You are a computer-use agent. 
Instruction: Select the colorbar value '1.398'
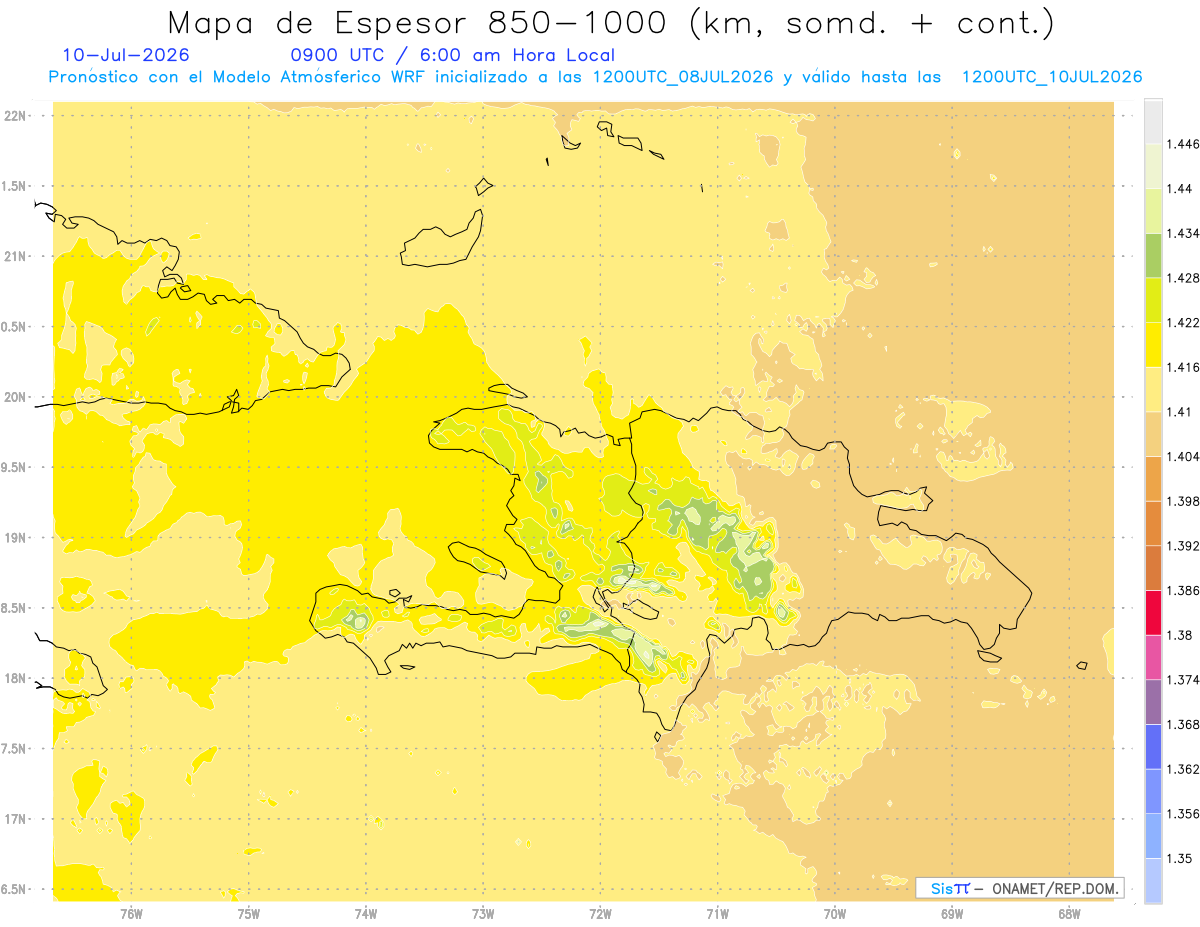pos(1183,501)
